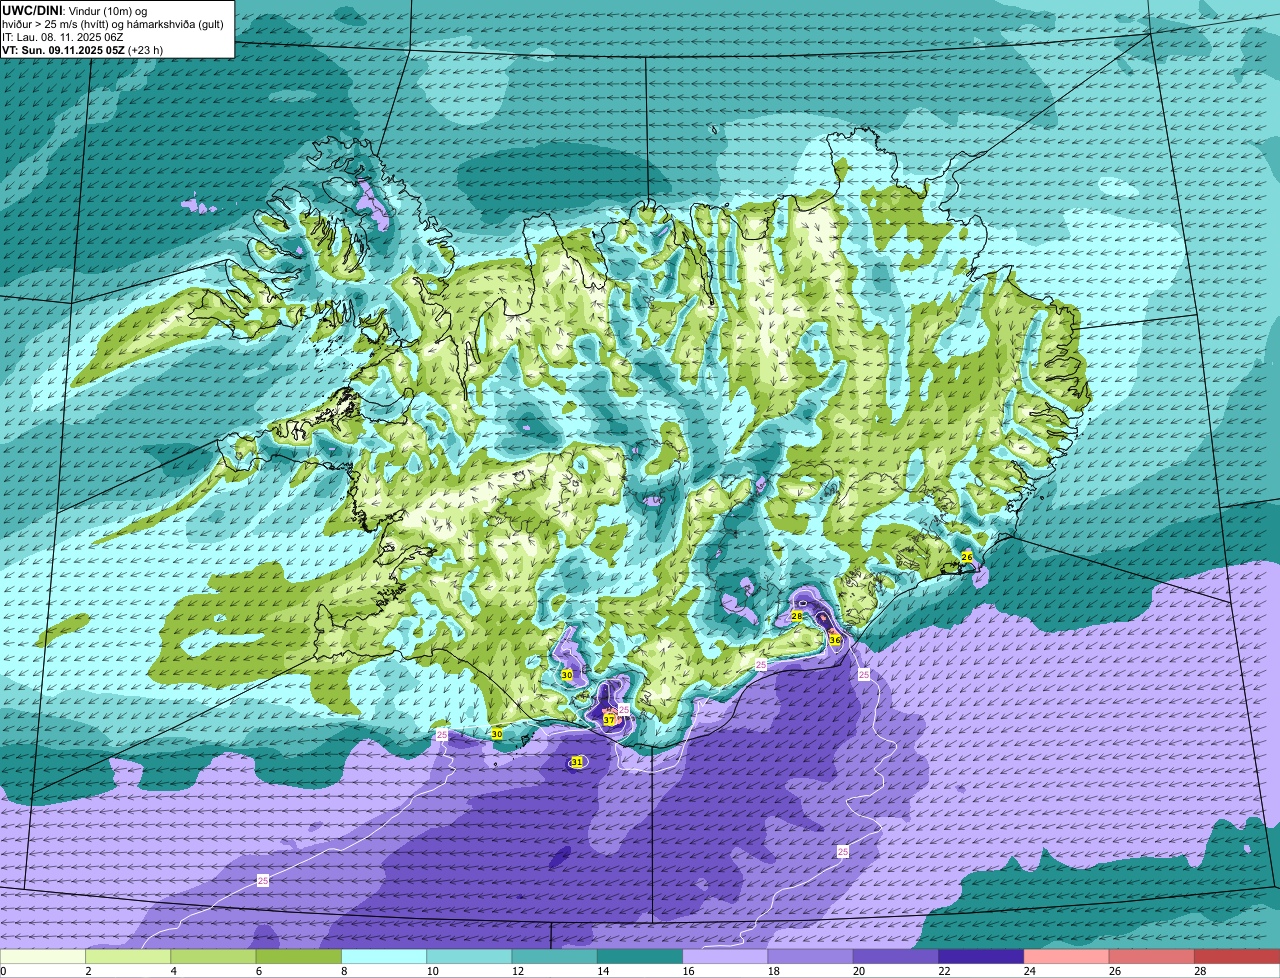
Task: Click the "VT: Sun. 09.11.2025 05Z" valid time
Action: coord(63,49)
